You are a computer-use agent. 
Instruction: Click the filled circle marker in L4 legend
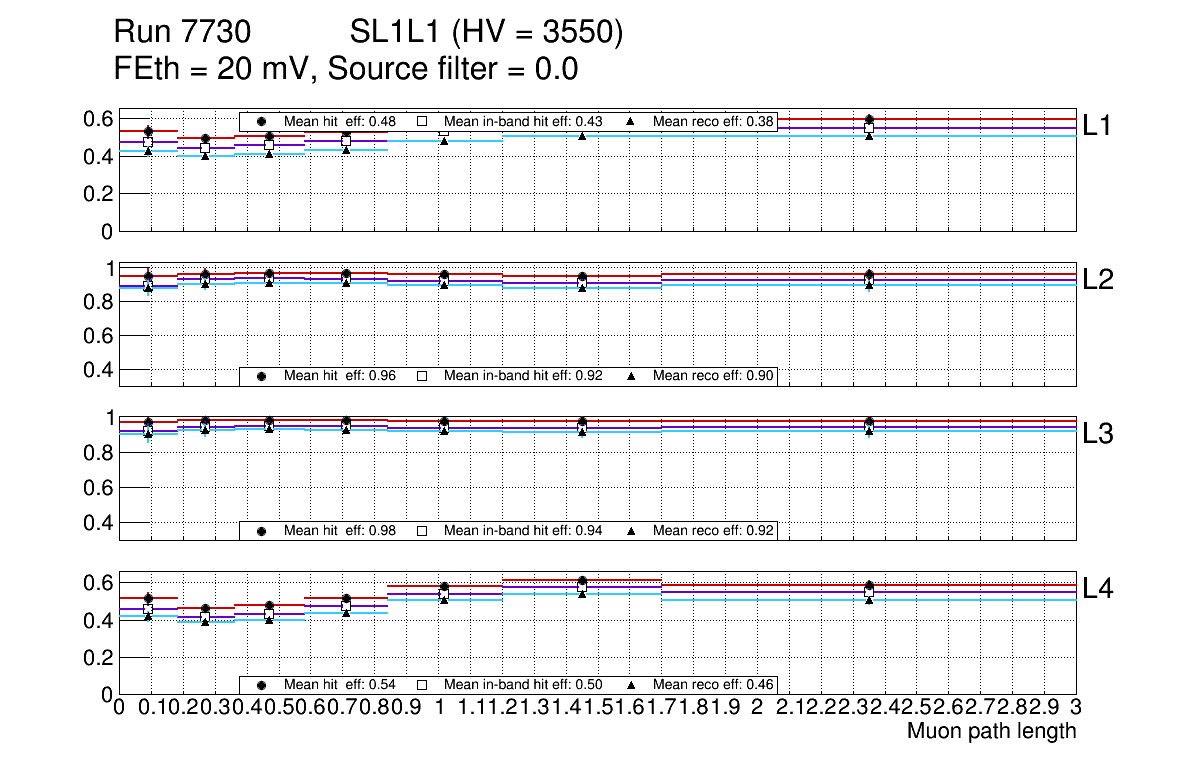coord(262,685)
